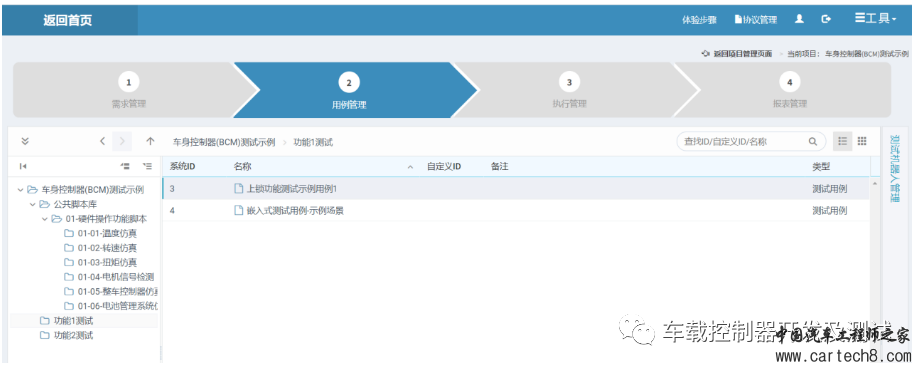
Task: Click the expand-all tree icon
Action: click(x=147, y=166)
